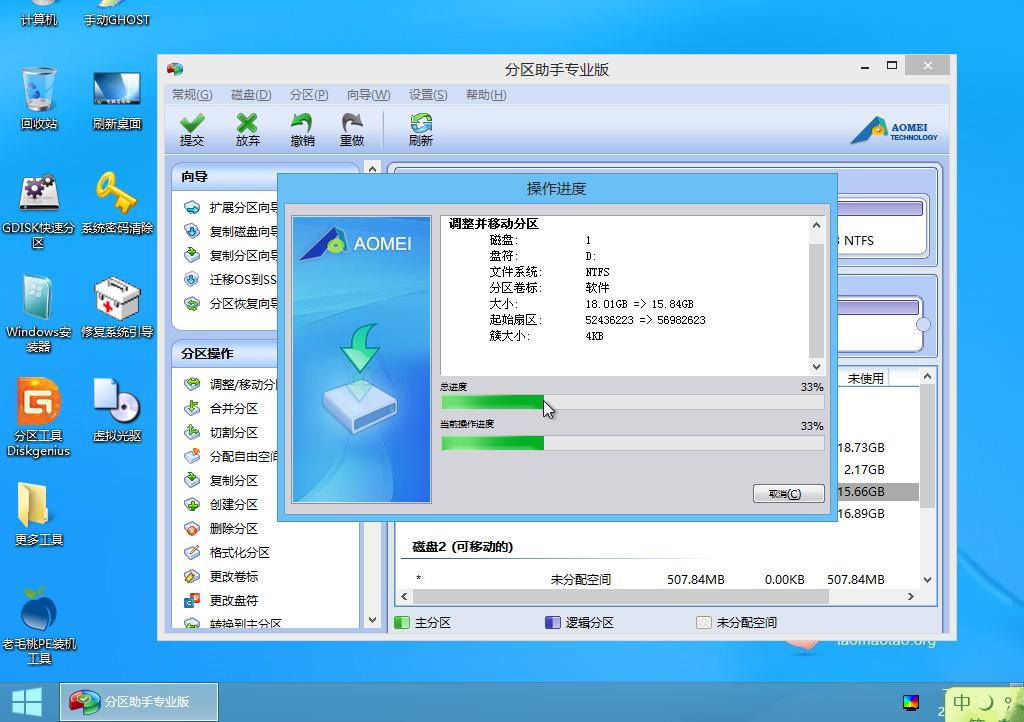Click the 未使用 column header

(x=865, y=378)
